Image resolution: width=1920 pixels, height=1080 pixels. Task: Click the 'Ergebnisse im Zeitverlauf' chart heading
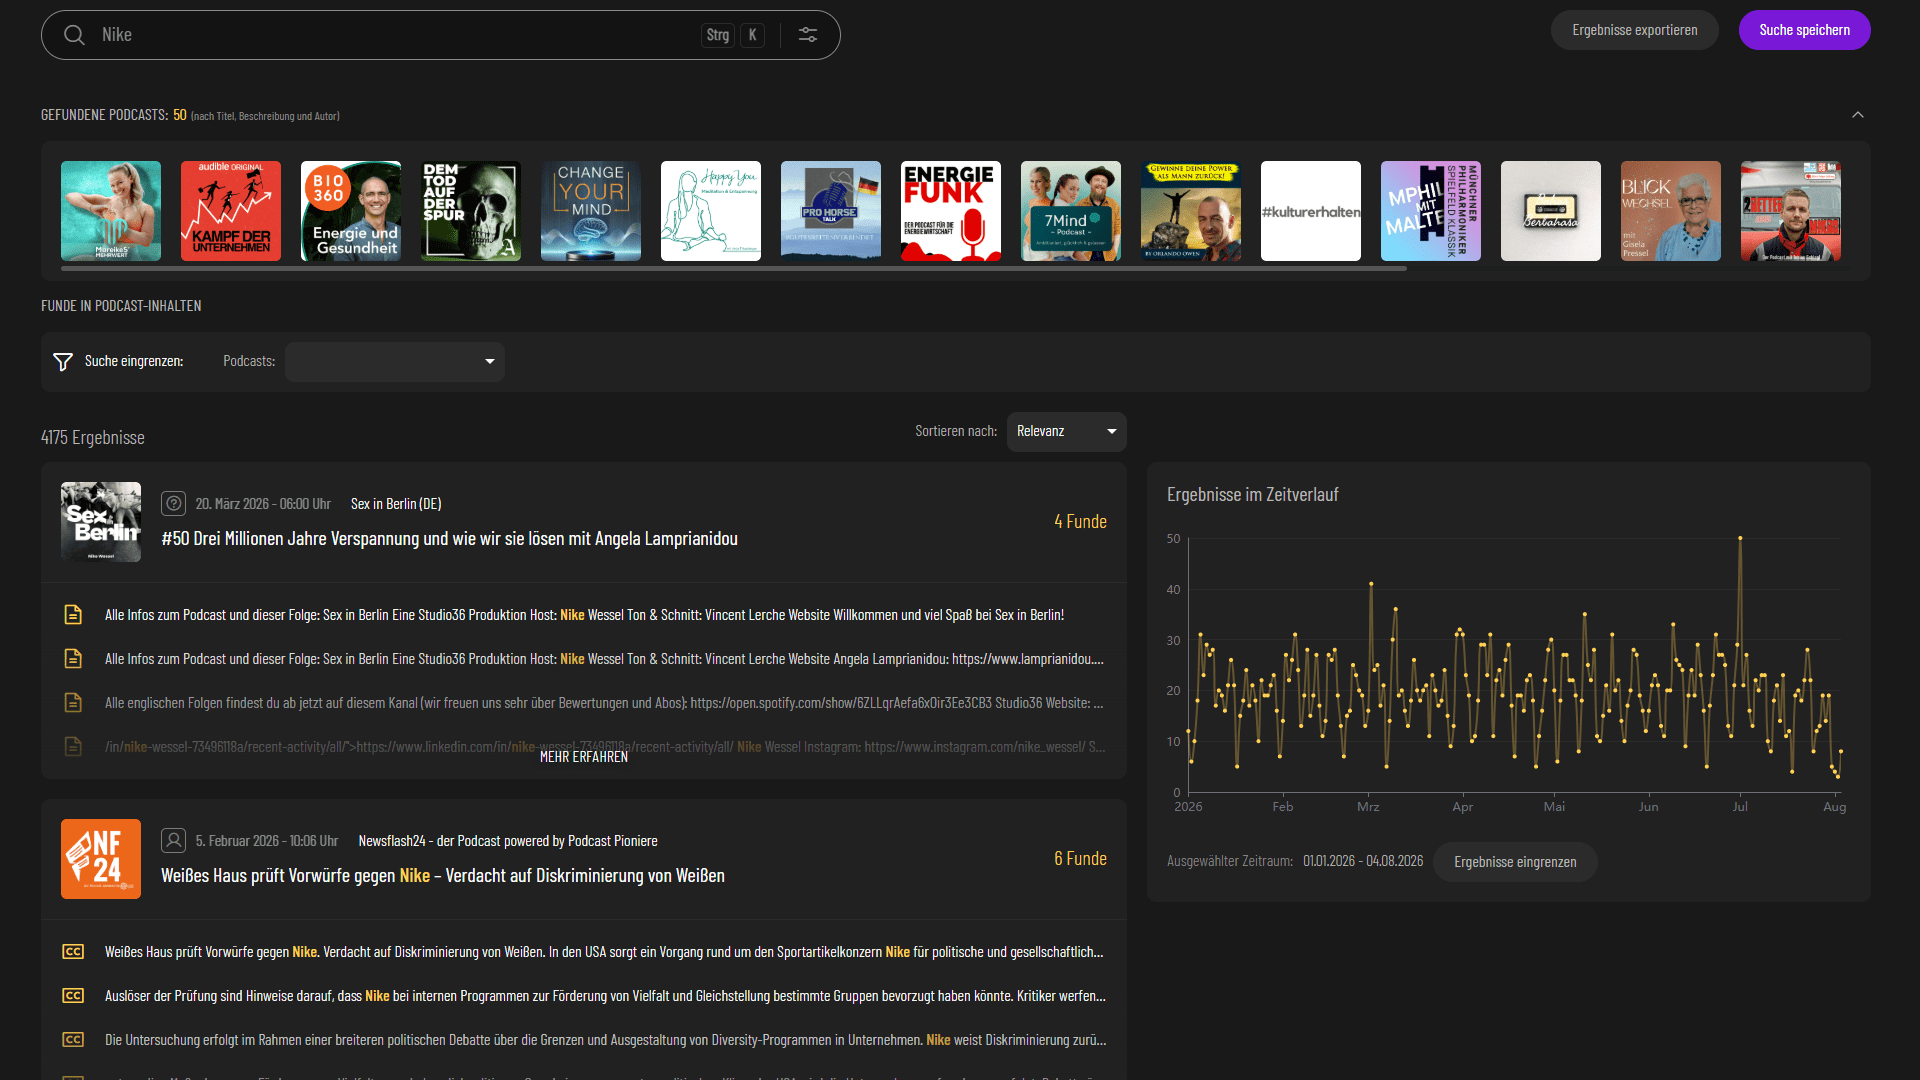pyautogui.click(x=1252, y=495)
